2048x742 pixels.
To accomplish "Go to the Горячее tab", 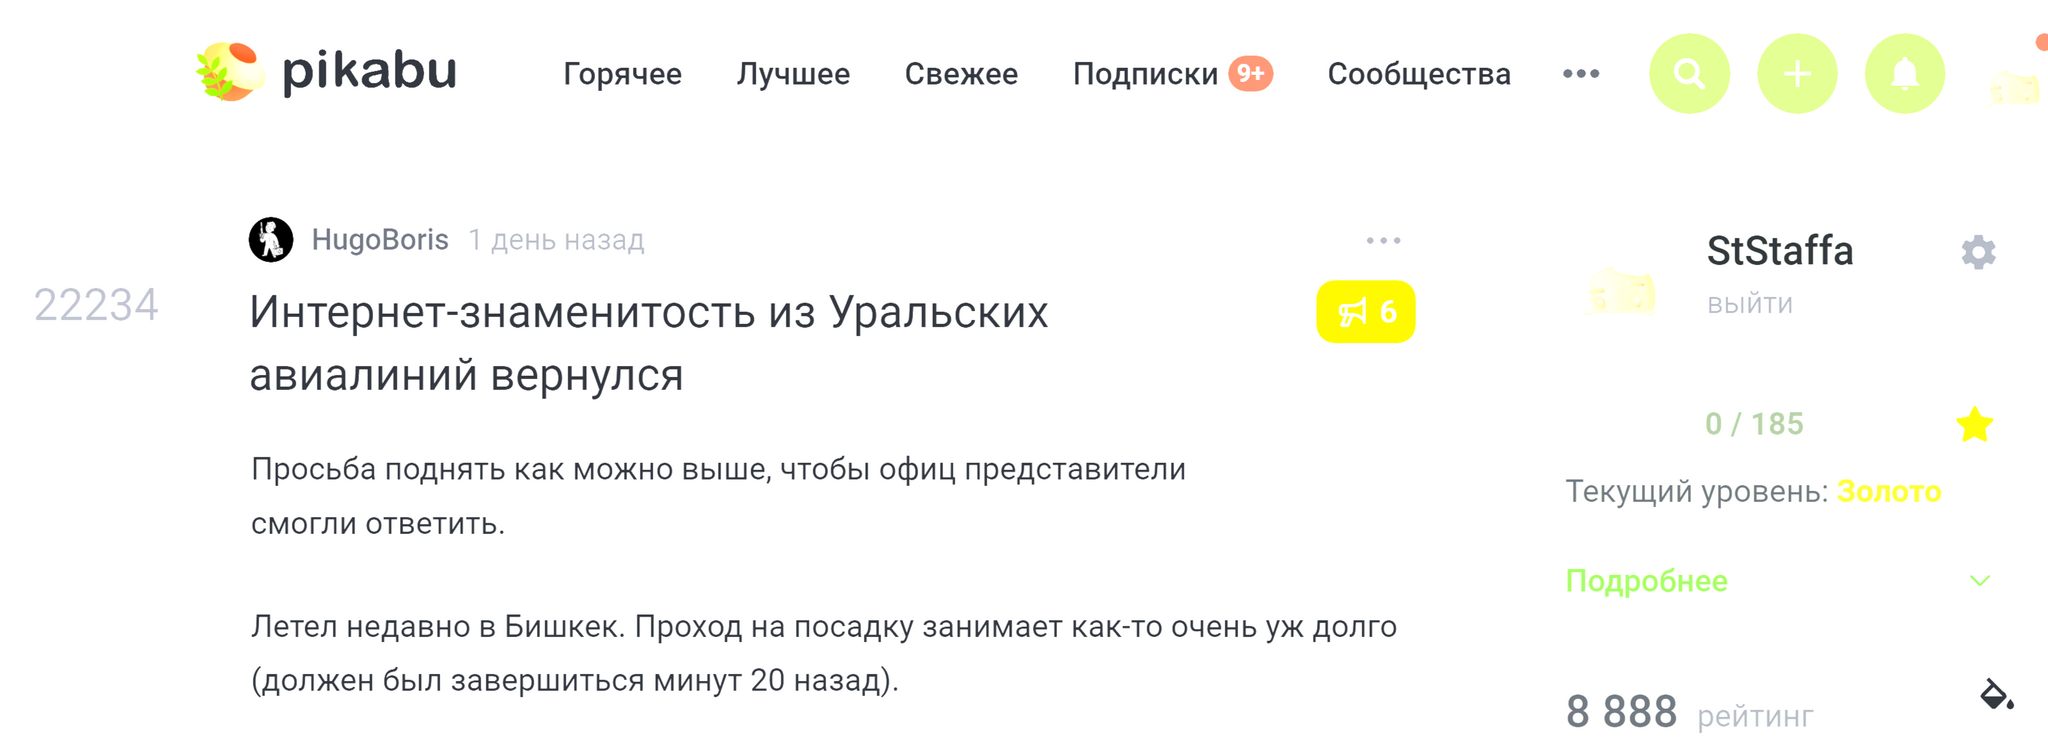I will pyautogui.click(x=622, y=74).
